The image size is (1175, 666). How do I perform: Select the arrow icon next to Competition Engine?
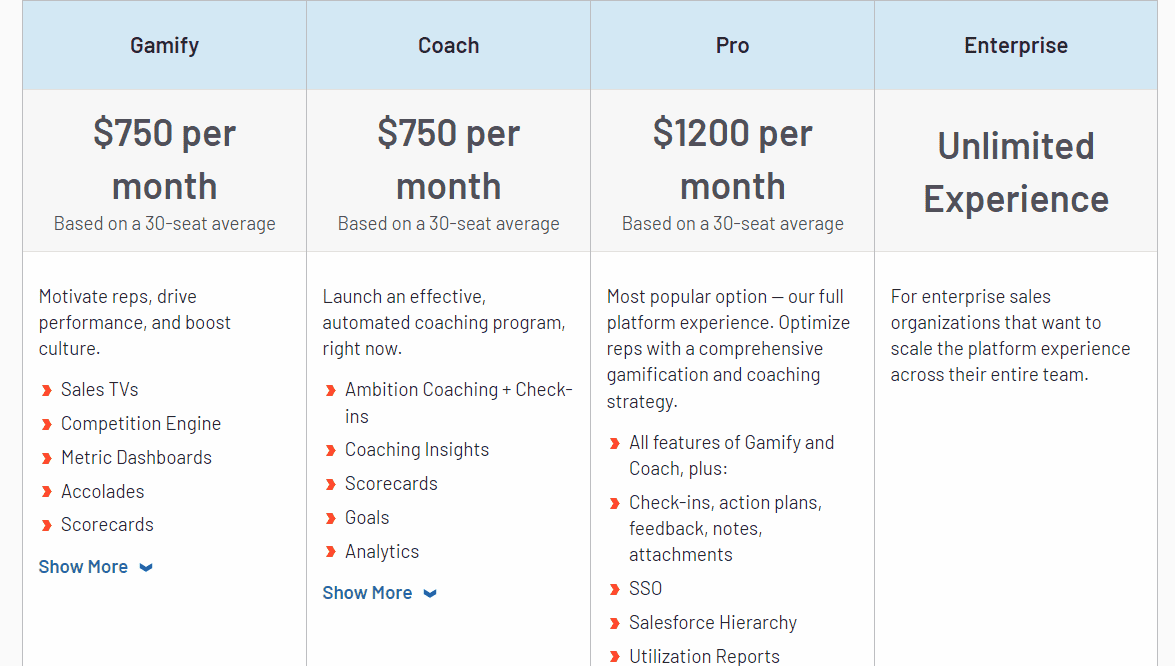(x=46, y=424)
